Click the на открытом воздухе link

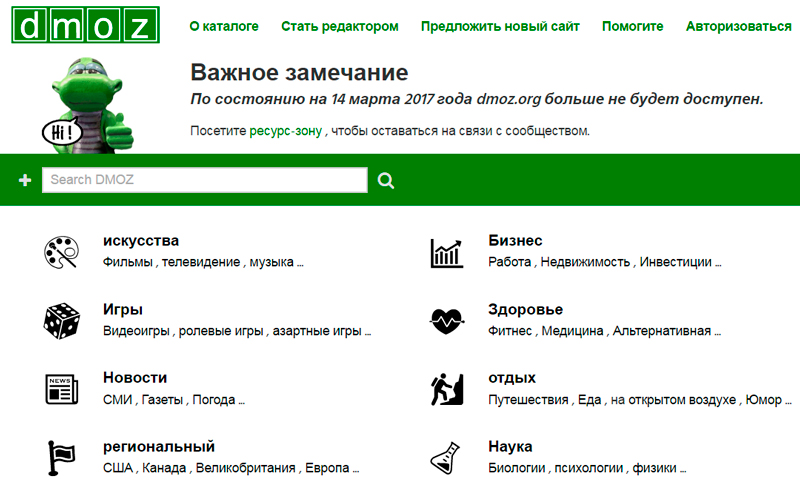pos(673,400)
